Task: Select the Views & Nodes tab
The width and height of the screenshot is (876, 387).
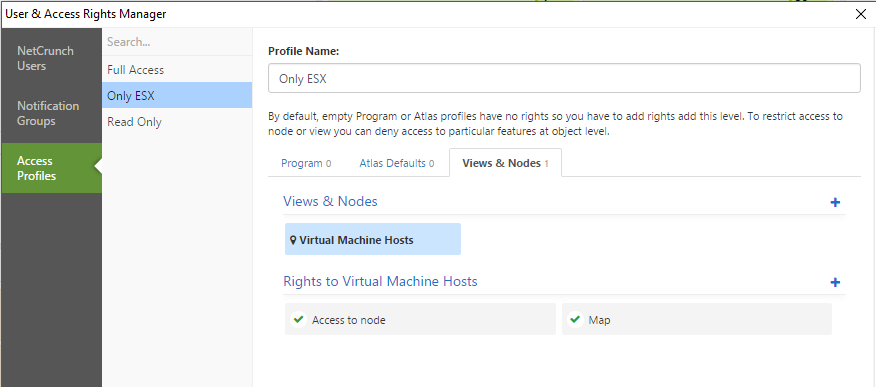Action: point(506,163)
